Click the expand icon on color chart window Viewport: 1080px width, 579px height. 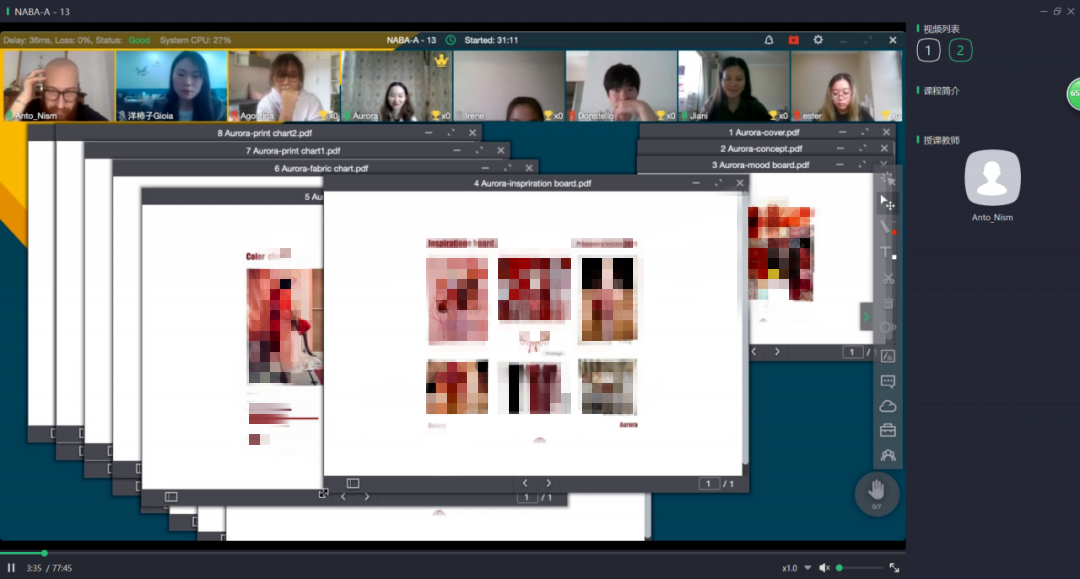coord(323,494)
